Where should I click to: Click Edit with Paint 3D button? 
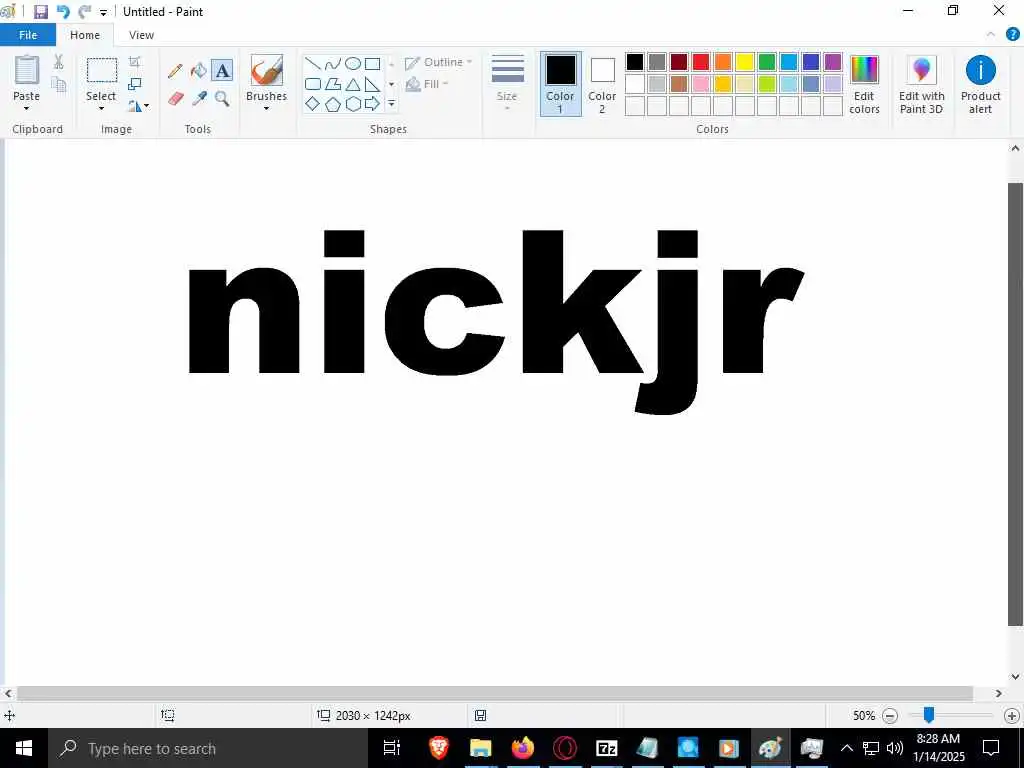[921, 85]
